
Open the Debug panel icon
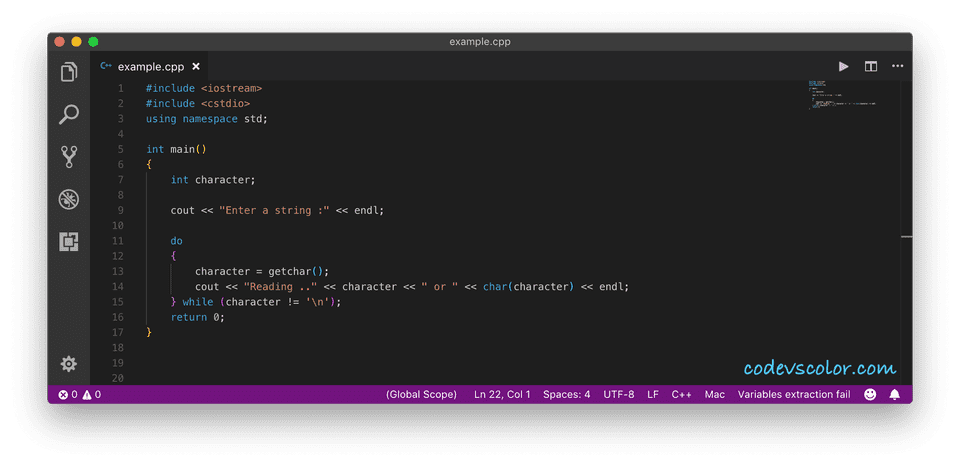(69, 199)
